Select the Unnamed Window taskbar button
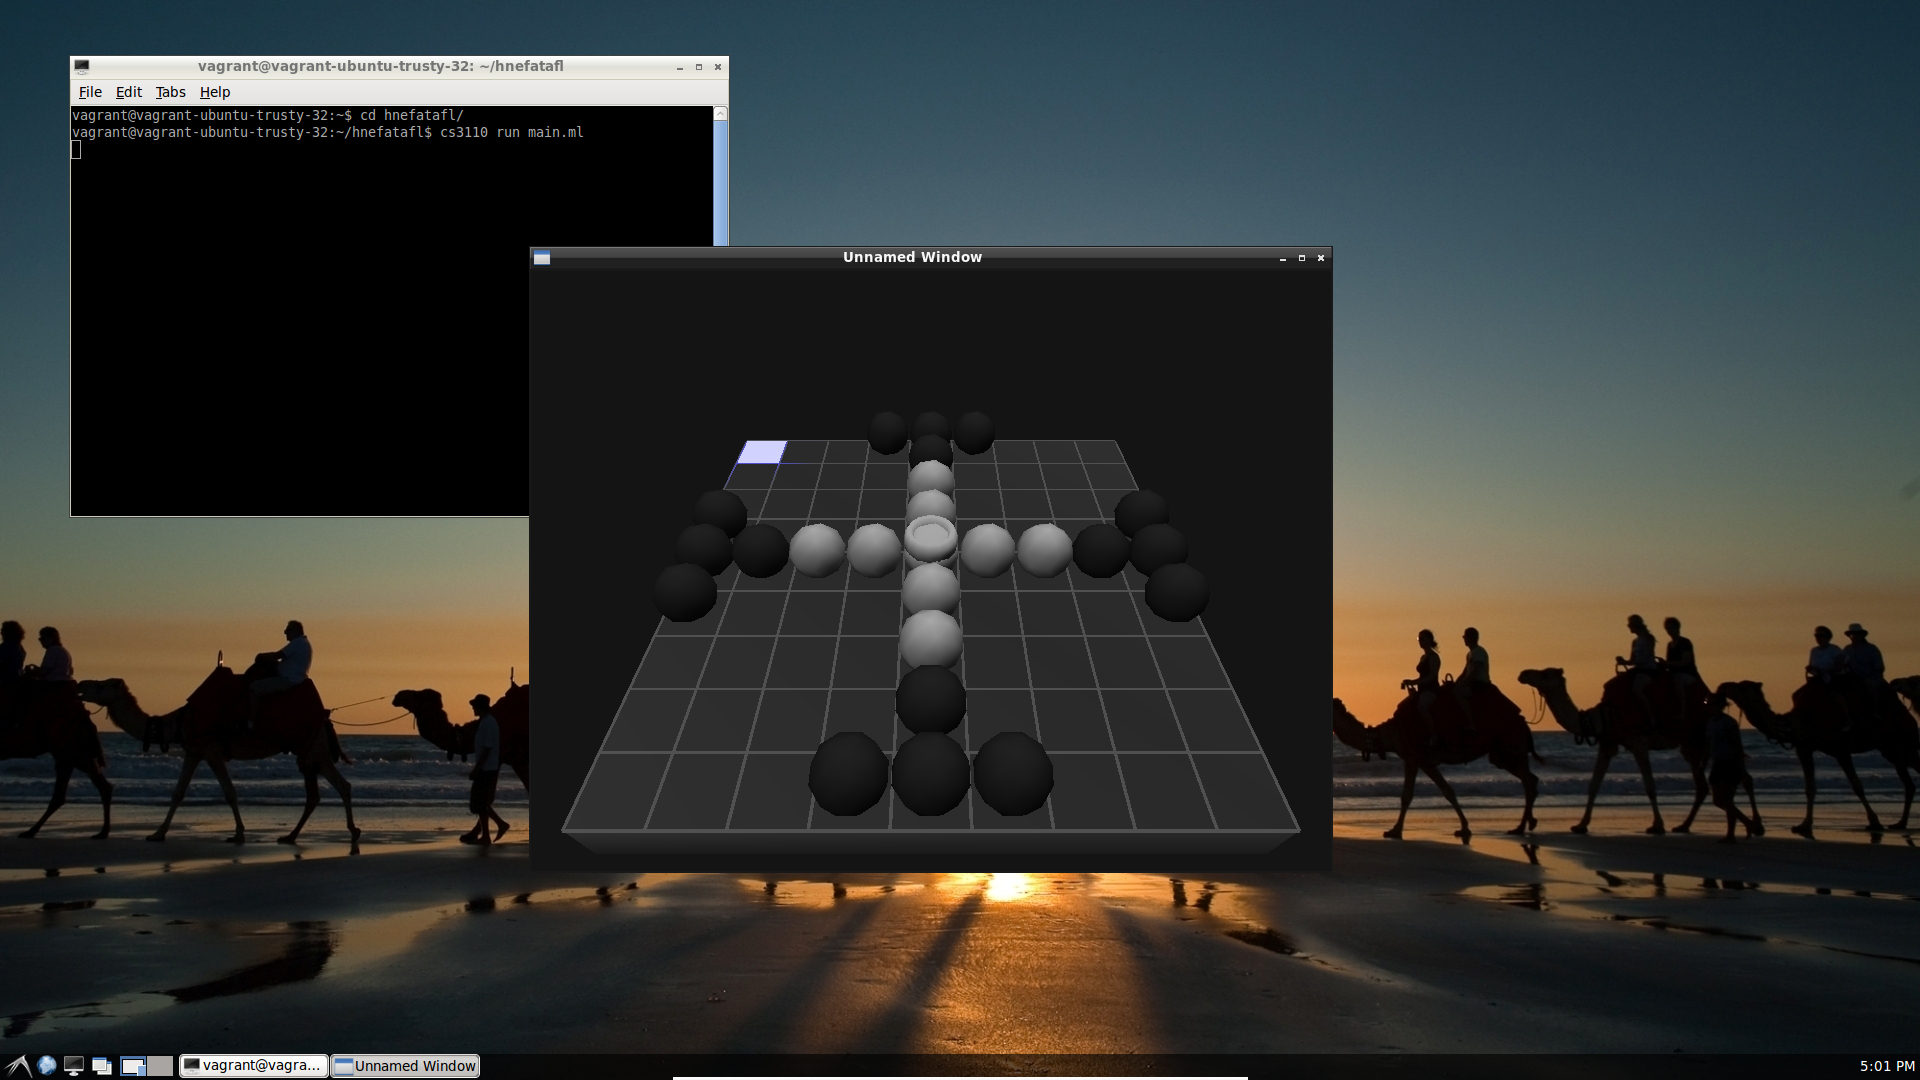The width and height of the screenshot is (1920, 1080). click(405, 1066)
